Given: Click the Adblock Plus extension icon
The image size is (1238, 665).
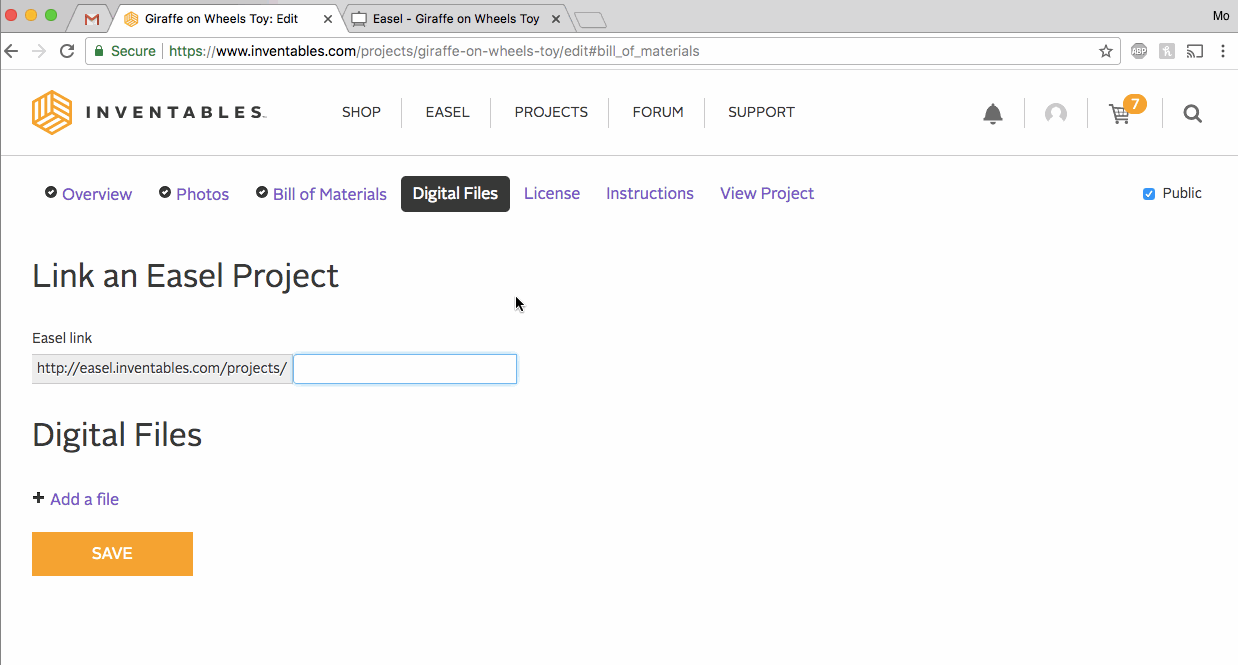Looking at the screenshot, I should [1139, 51].
